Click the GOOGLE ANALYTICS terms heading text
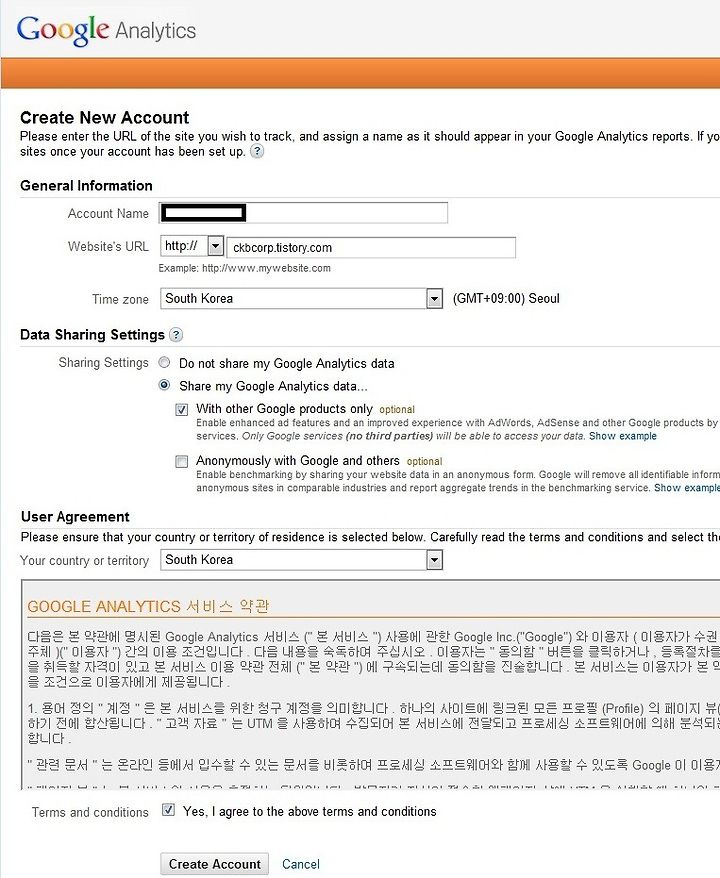720x878 pixels. coord(148,606)
